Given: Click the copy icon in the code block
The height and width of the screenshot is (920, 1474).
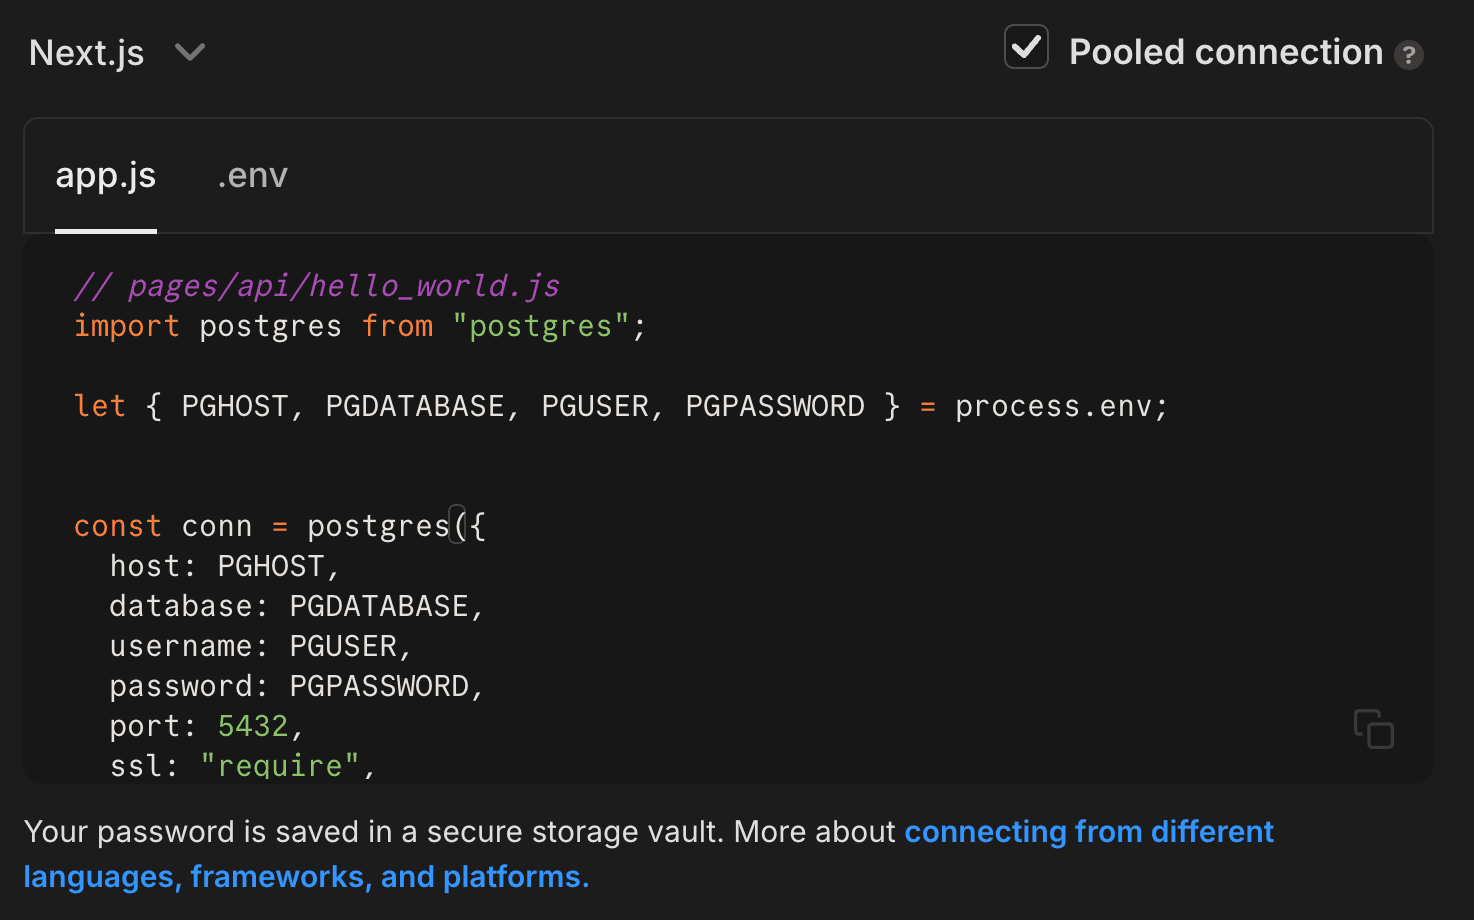Looking at the screenshot, I should (x=1374, y=729).
